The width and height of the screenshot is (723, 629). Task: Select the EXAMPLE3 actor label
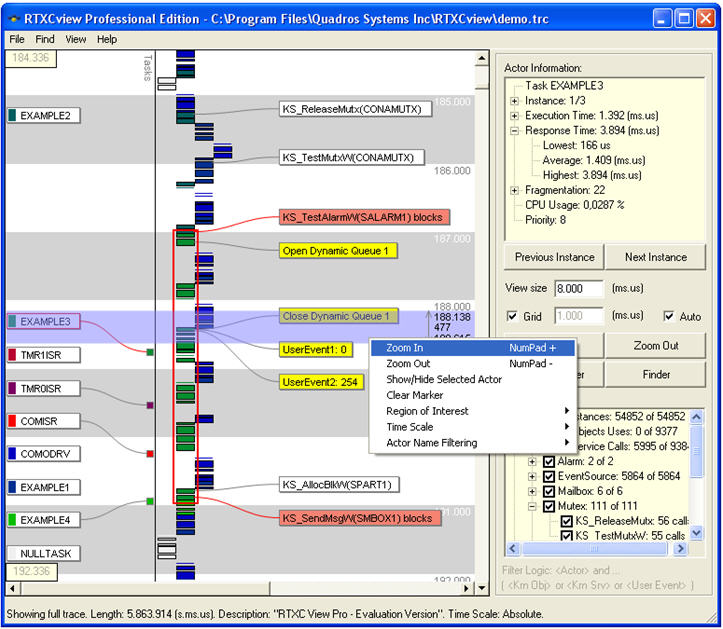tap(44, 321)
